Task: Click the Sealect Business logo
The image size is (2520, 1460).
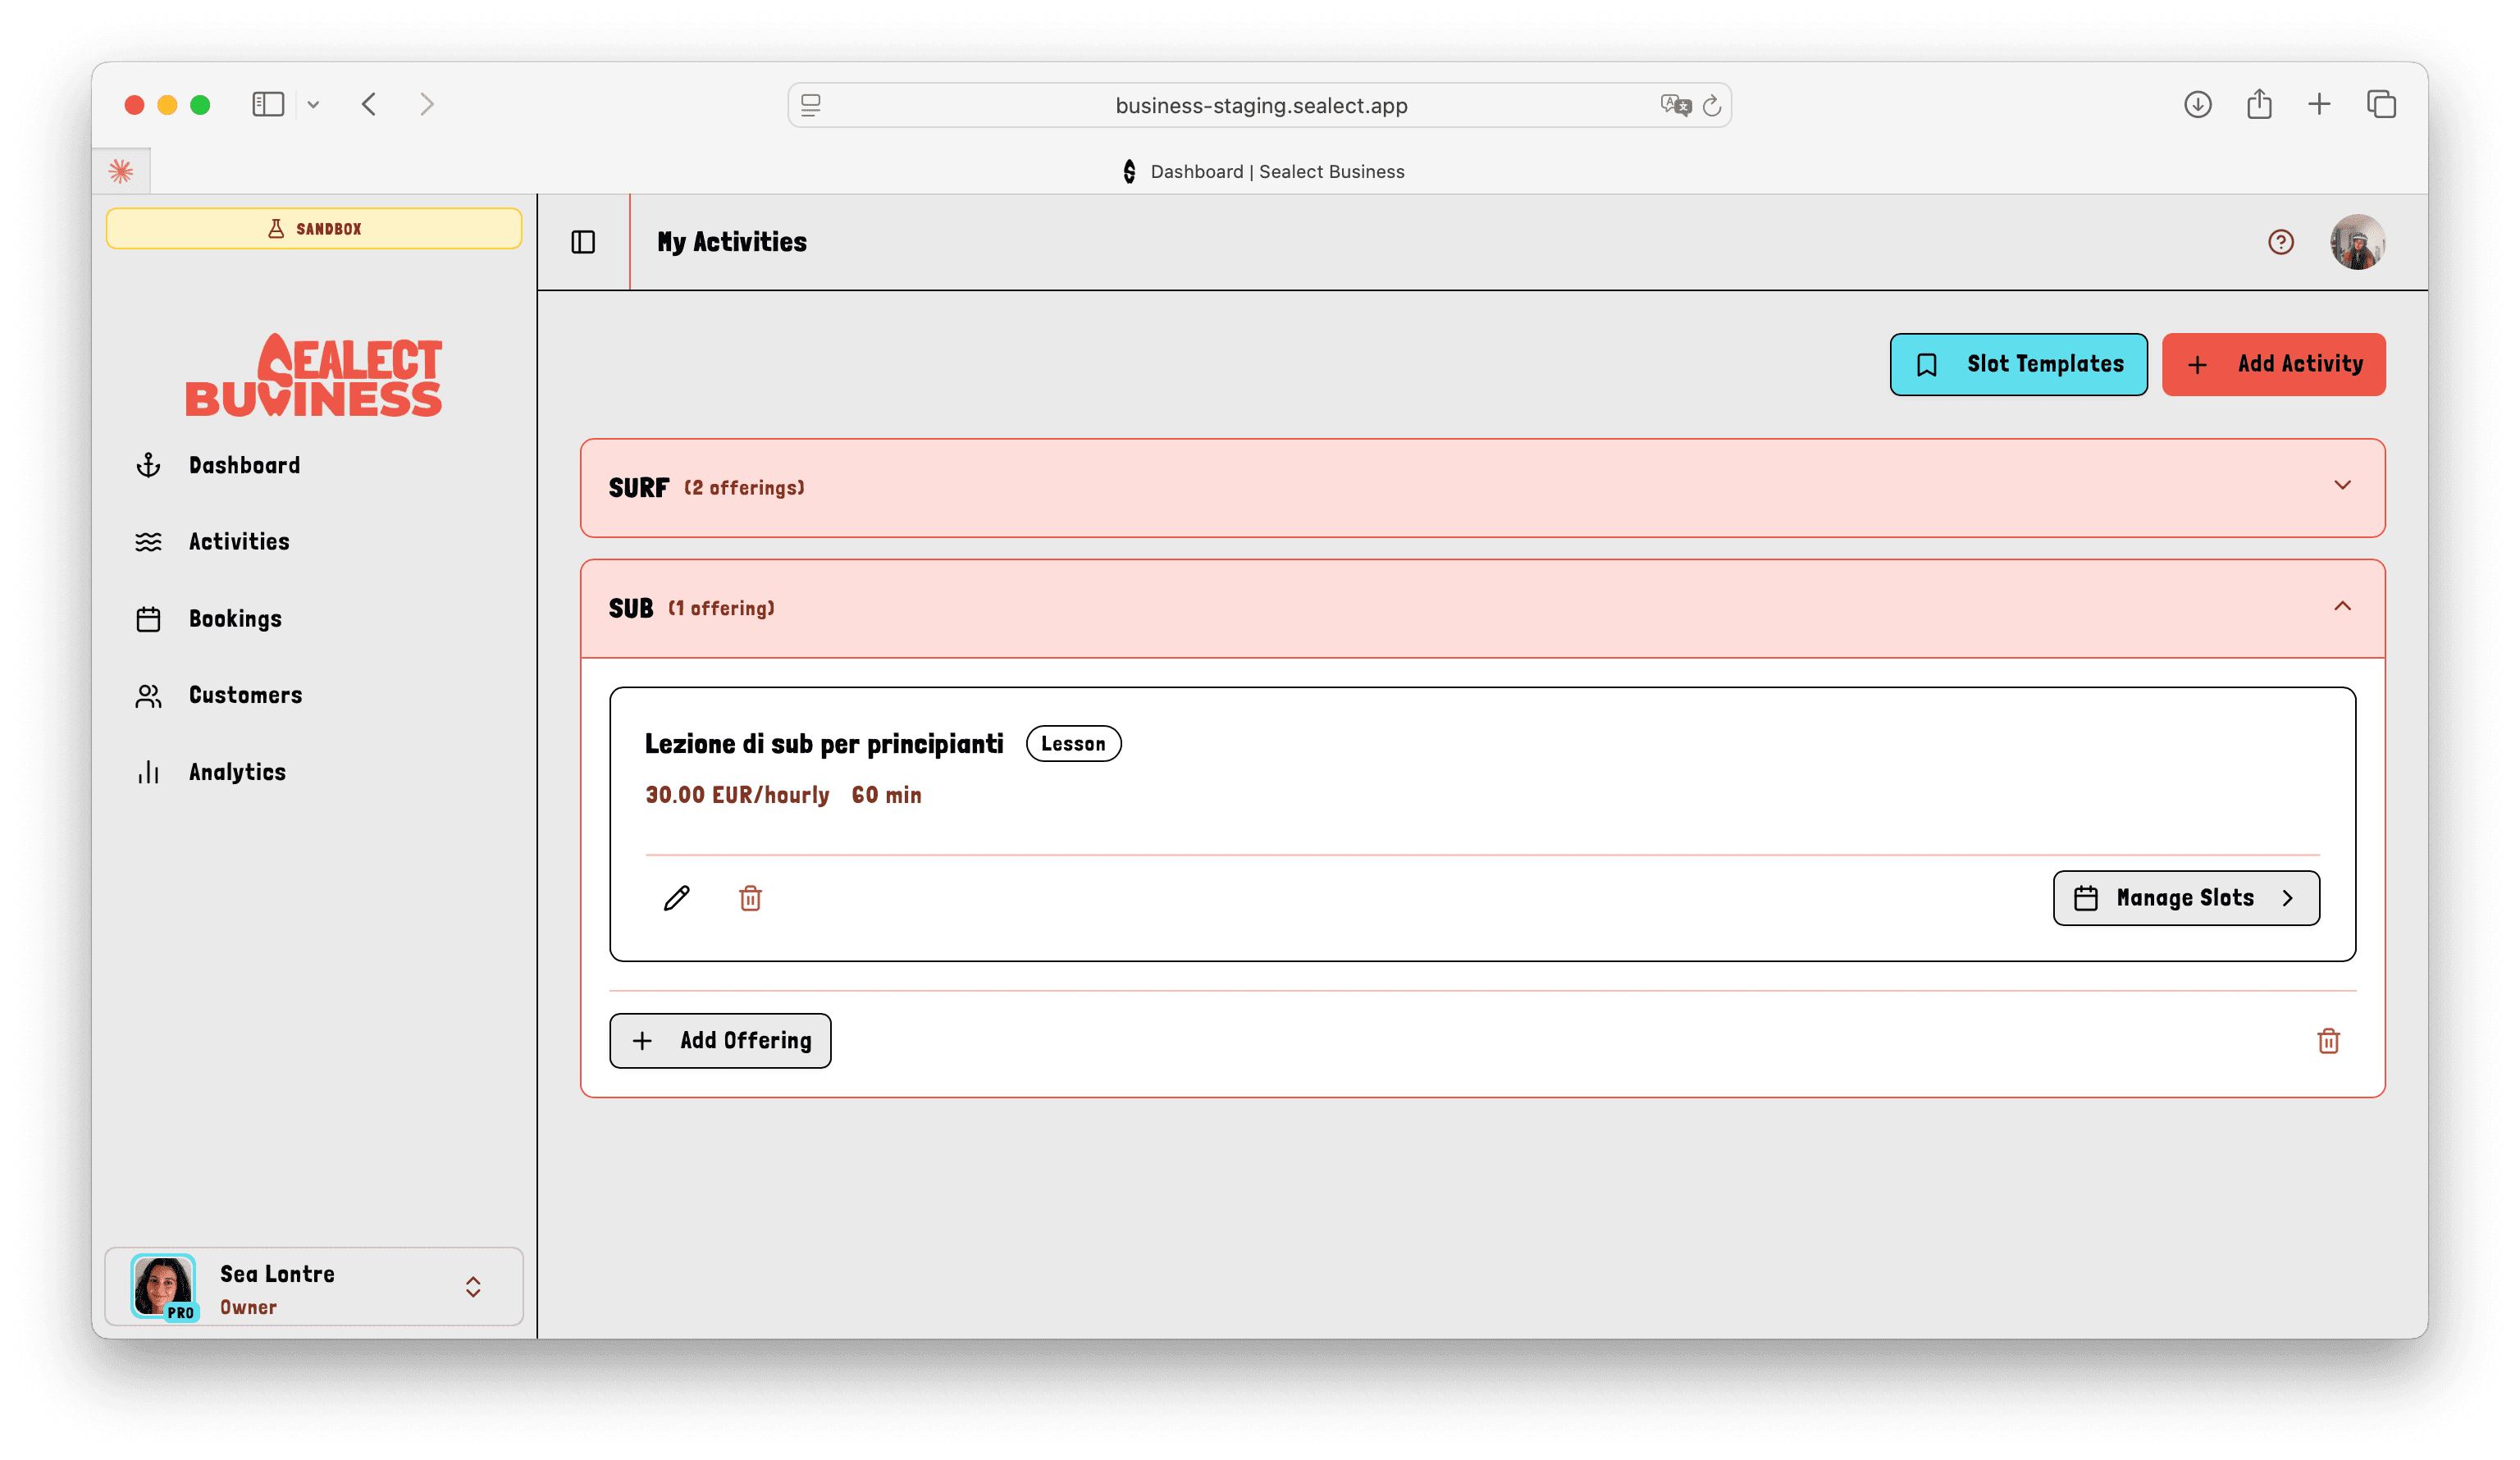Action: pos(313,374)
